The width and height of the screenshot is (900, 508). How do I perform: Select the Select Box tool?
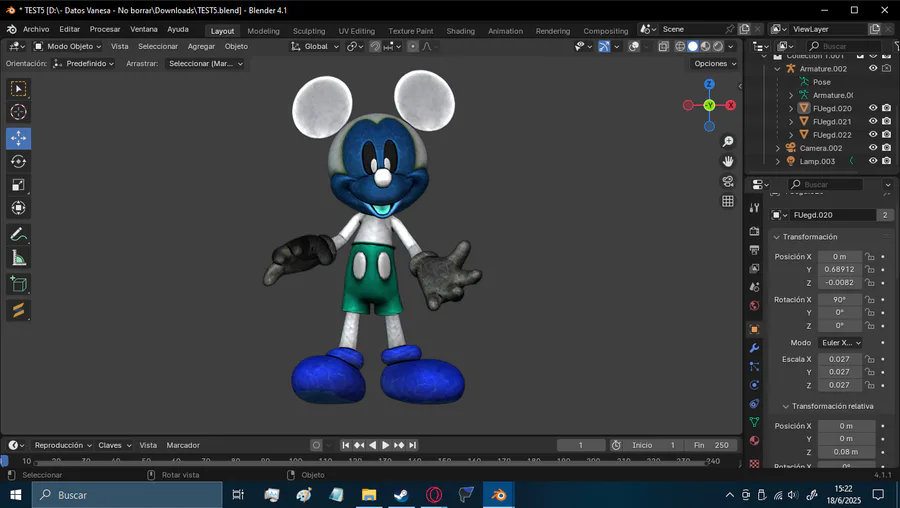(18, 89)
